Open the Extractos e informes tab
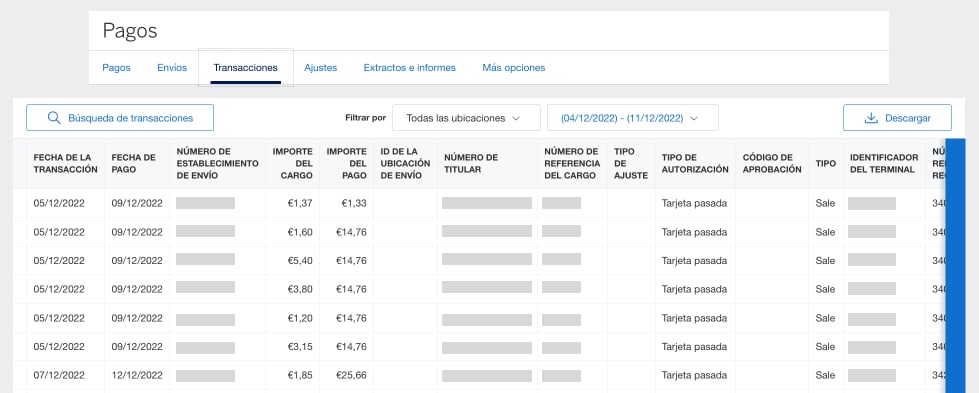 point(410,67)
